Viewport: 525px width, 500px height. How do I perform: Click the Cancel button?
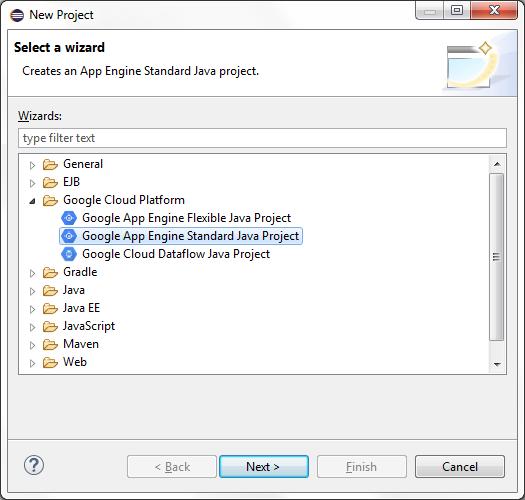click(460, 466)
